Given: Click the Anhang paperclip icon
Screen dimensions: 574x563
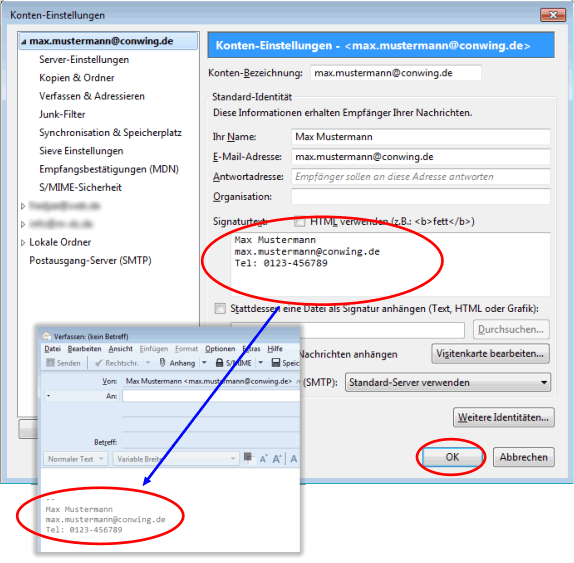Looking at the screenshot, I should pos(163,362).
